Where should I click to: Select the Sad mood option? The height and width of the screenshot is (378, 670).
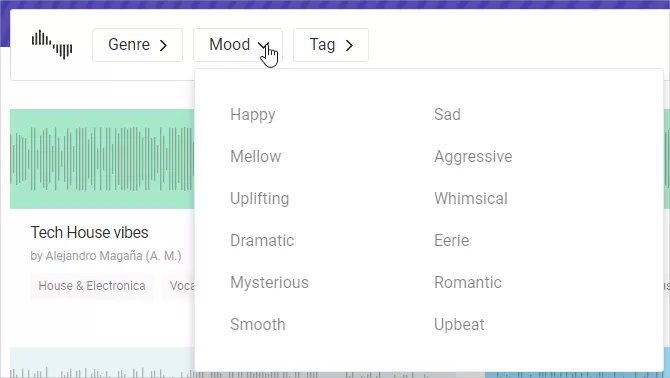[447, 114]
